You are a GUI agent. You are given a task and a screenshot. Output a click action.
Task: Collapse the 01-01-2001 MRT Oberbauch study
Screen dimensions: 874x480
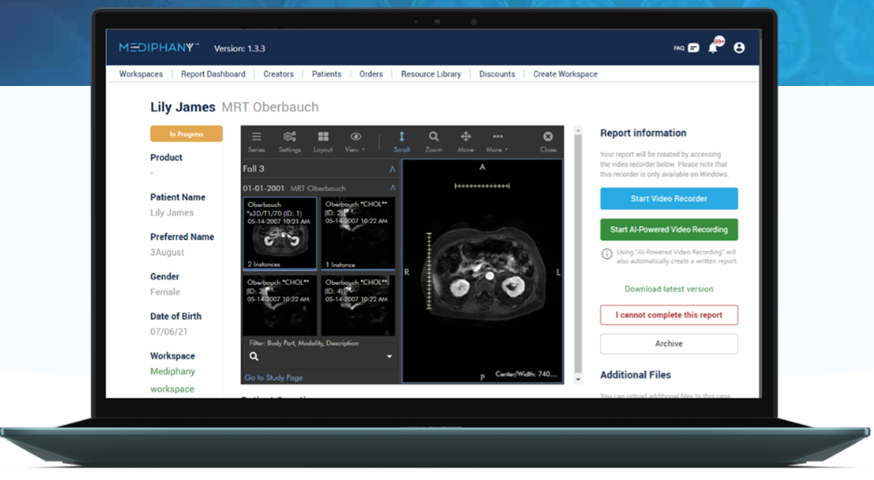tap(392, 188)
